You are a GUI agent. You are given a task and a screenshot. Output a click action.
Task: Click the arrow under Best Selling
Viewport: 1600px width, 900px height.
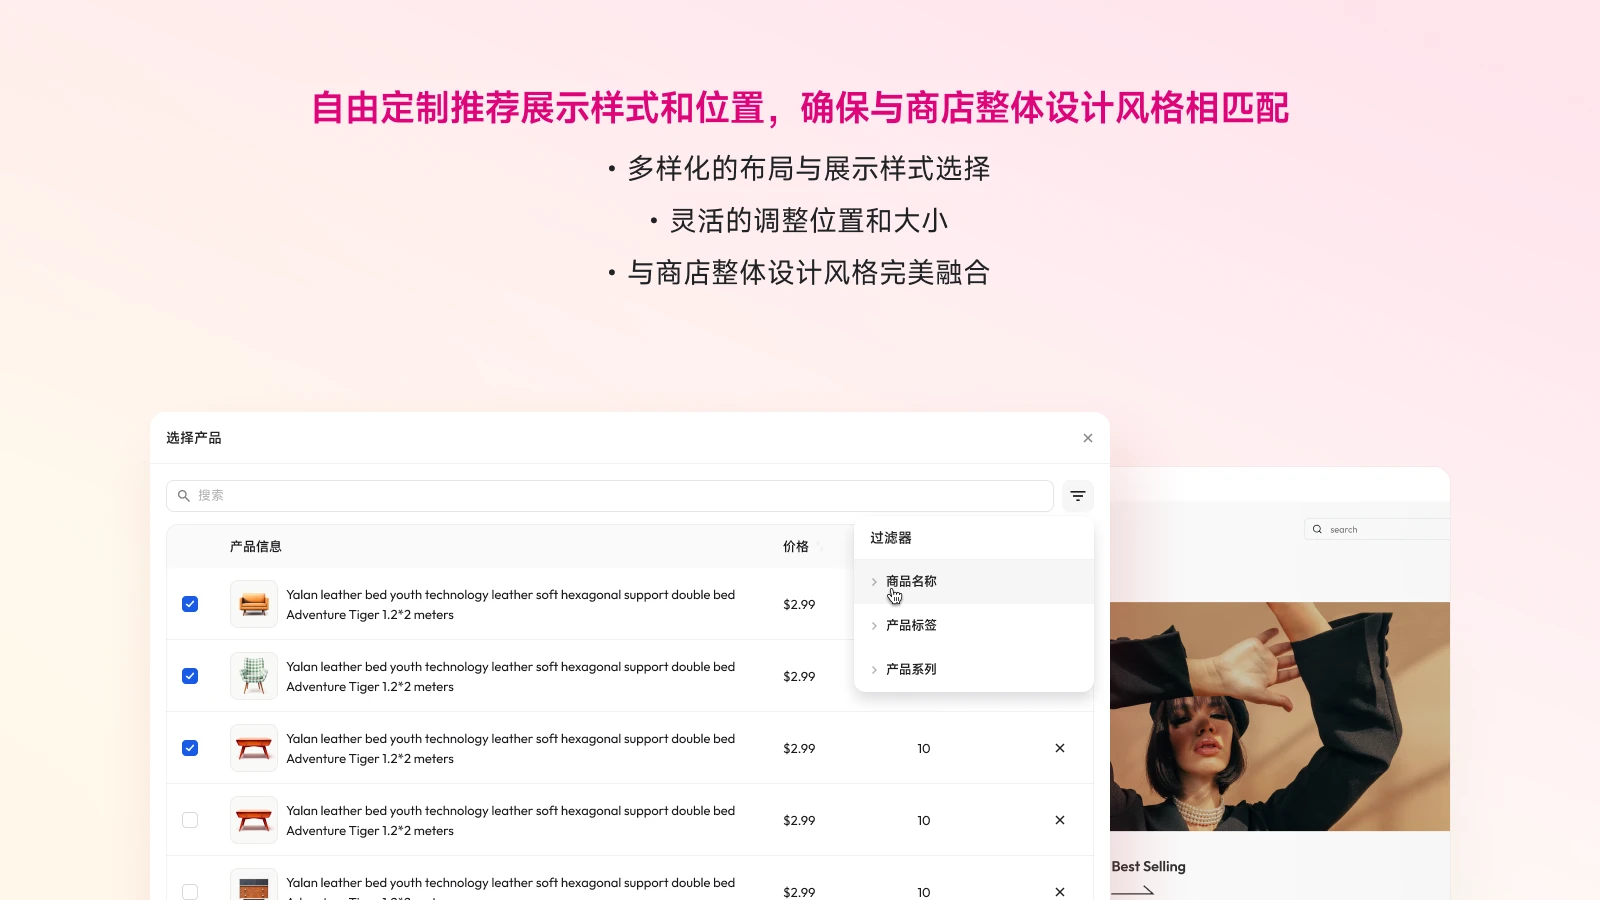pos(1132,890)
